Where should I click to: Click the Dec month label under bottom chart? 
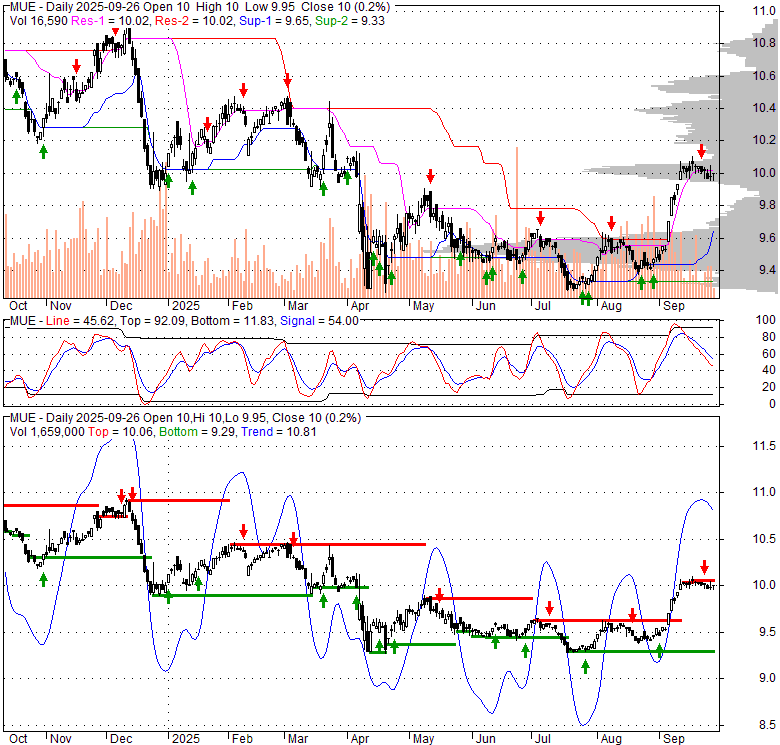tap(121, 739)
